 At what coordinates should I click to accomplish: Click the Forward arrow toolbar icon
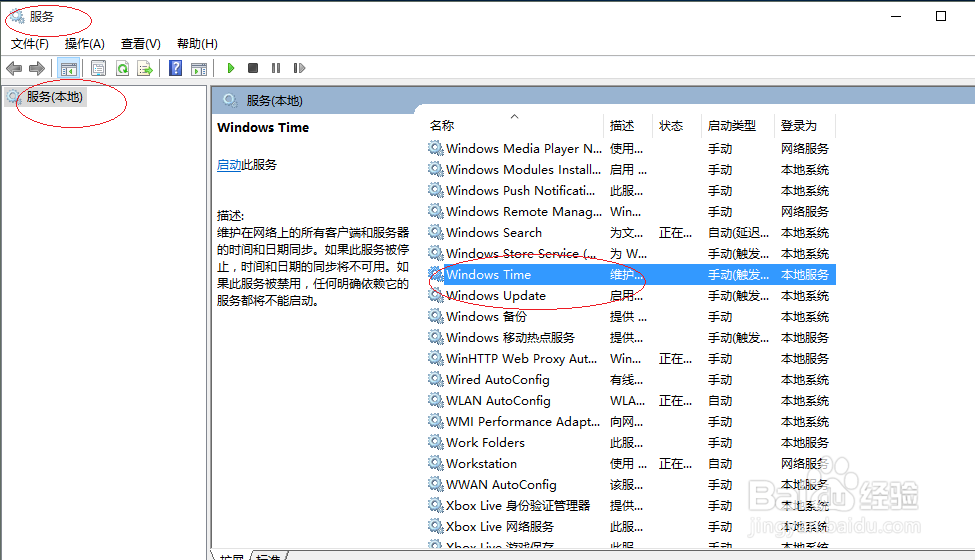tap(37, 68)
